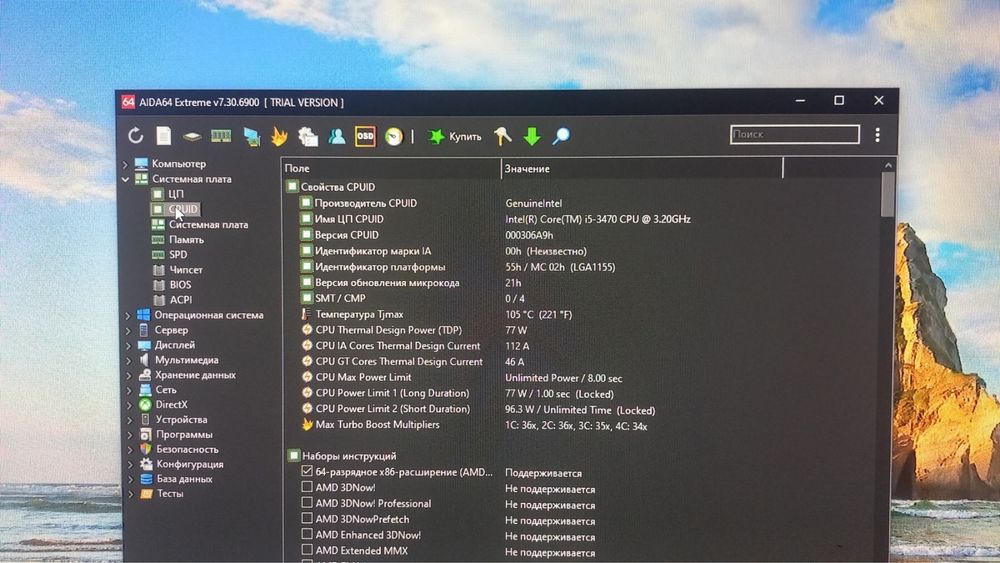Toggle AMD 3DNowPrefetch checkbox

tap(307, 518)
